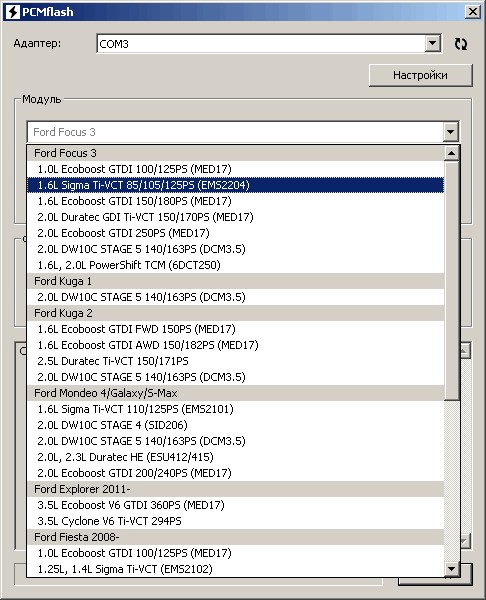The width and height of the screenshot is (486, 600).
Task: Open the COM3 adapter dropdown arrow
Action: 432,44
